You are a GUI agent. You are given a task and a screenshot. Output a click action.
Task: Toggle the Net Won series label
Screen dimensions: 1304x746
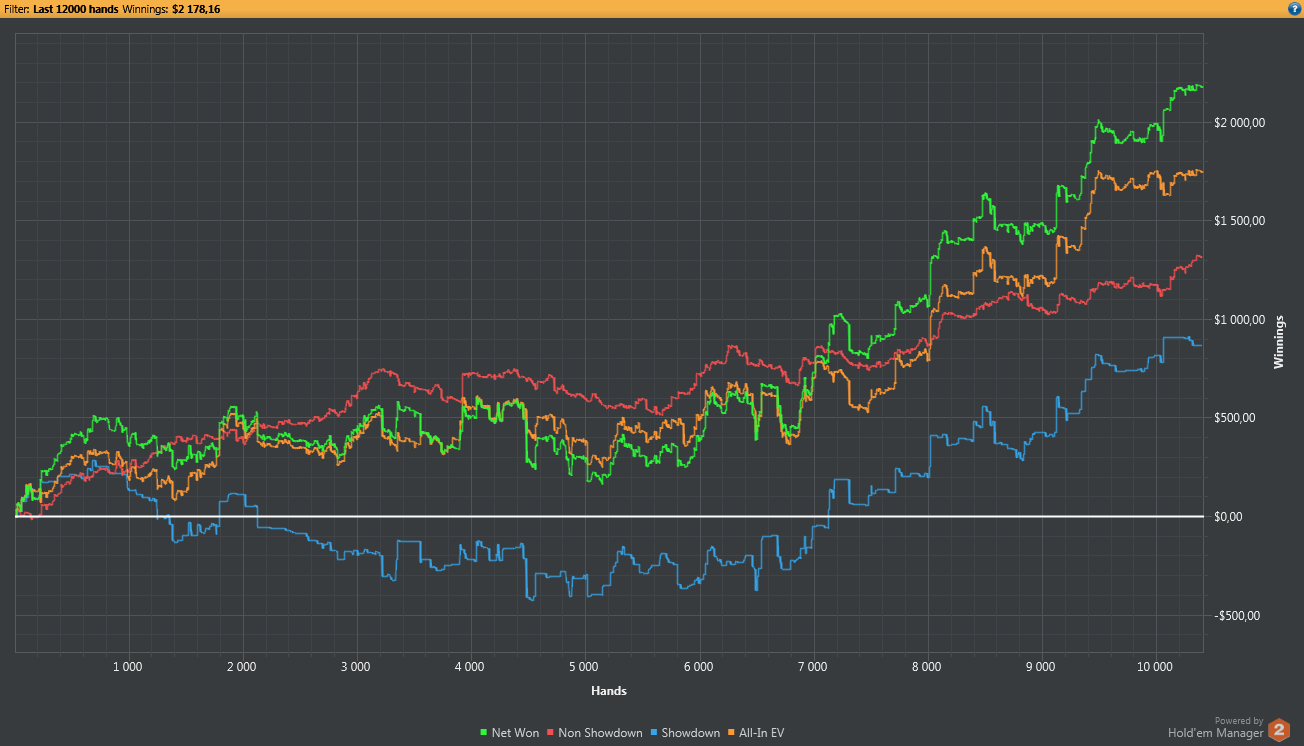(x=515, y=733)
